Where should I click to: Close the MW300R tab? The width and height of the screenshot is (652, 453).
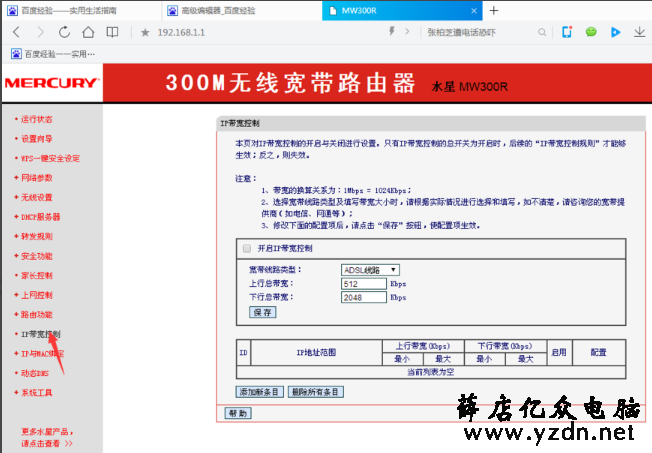click(474, 11)
